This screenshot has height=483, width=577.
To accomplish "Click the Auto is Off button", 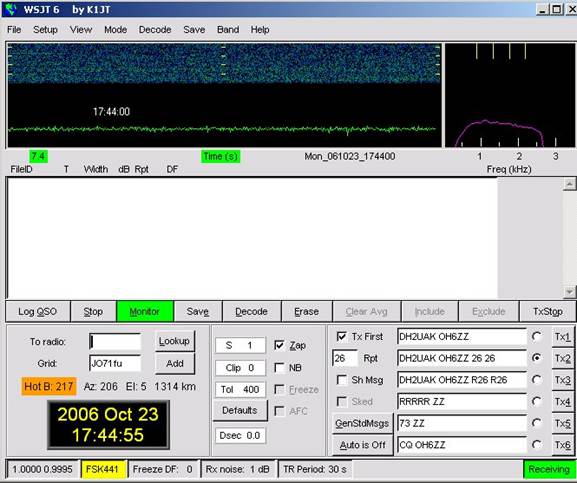I will [362, 445].
